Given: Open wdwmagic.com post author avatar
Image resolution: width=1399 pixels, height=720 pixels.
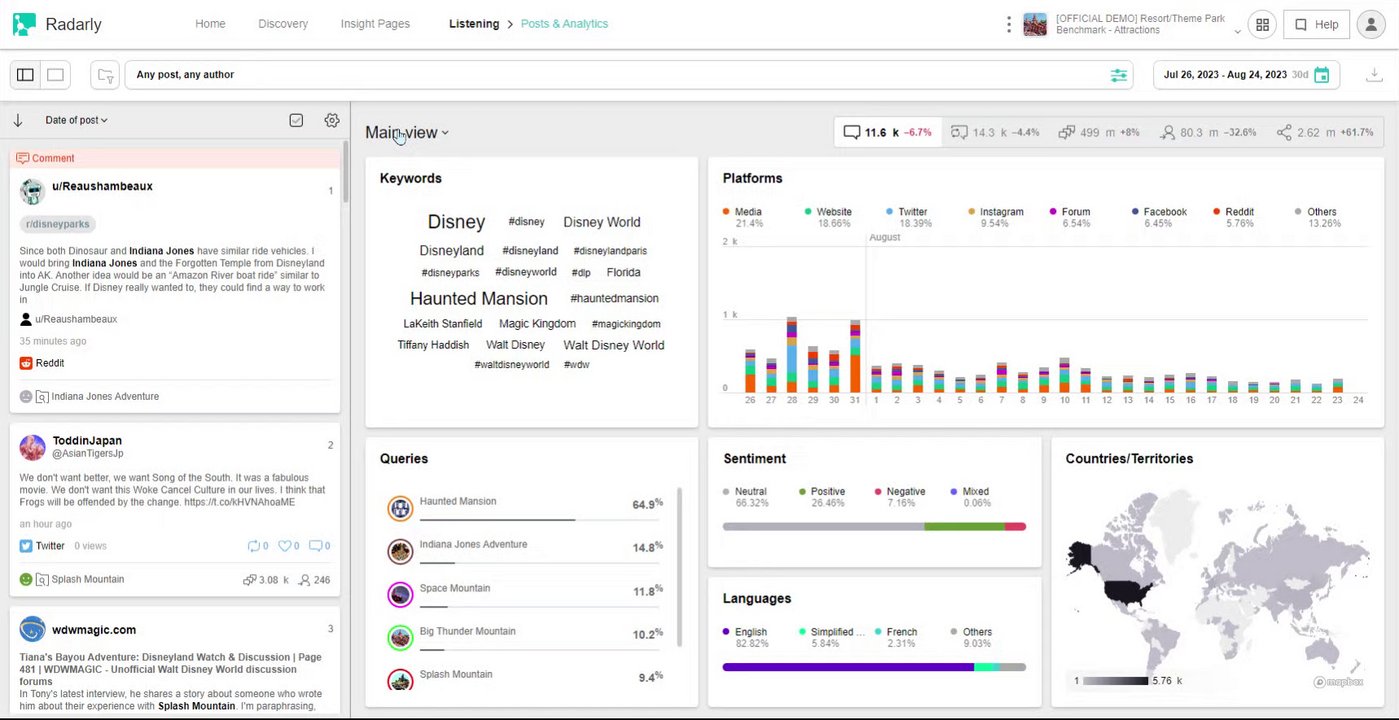Looking at the screenshot, I should [x=33, y=630].
